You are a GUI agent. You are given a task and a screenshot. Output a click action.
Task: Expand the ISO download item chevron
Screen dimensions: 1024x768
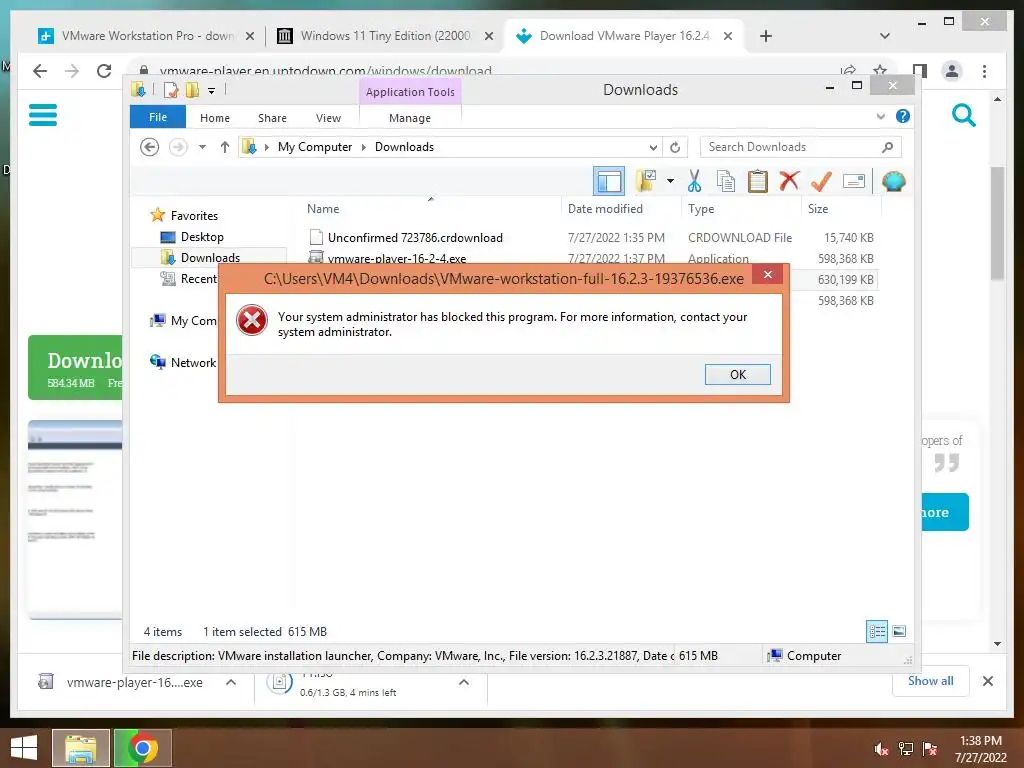coord(464,682)
